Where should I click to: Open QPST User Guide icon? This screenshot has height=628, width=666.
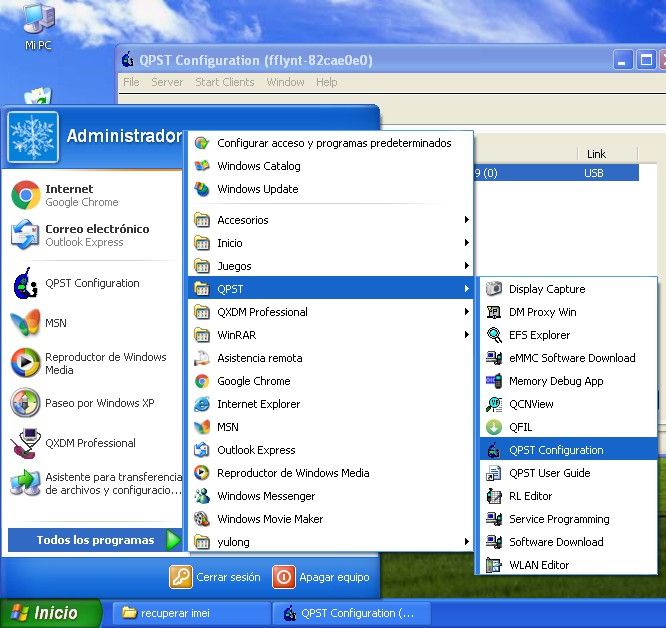(x=494, y=473)
